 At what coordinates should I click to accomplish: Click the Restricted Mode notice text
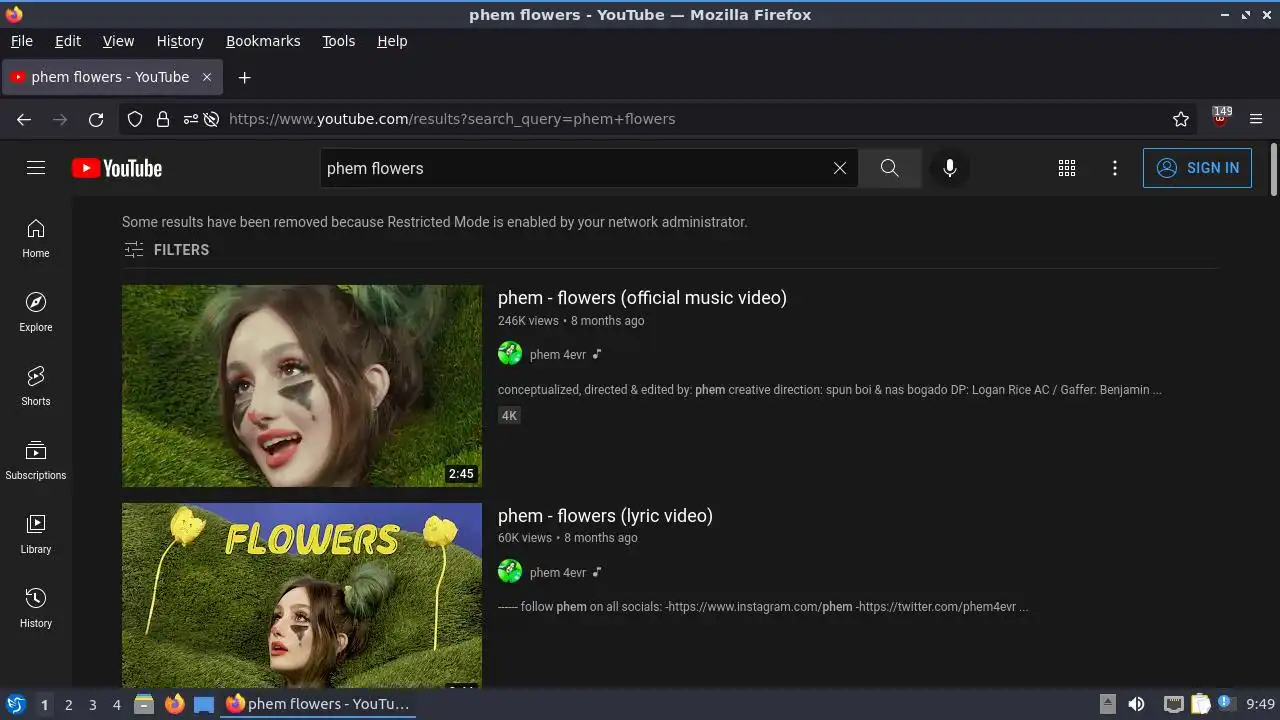click(434, 222)
